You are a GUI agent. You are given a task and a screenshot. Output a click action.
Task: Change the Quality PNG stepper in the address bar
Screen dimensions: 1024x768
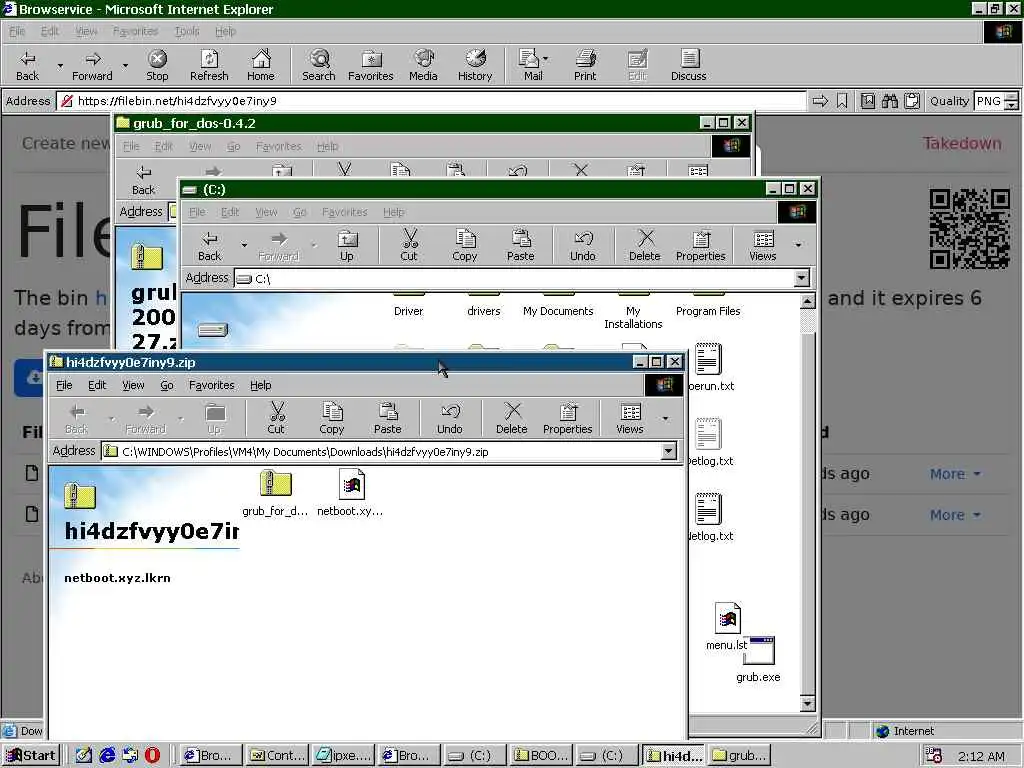coord(1011,101)
